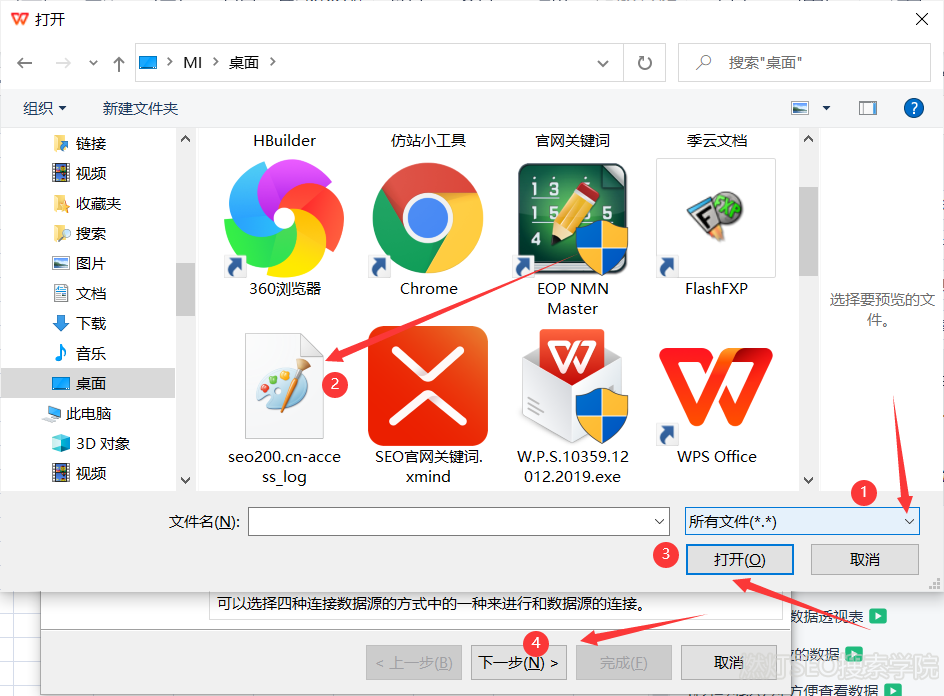Select the FlashFXP shortcut icon
This screenshot has height=696, width=944.
[716, 218]
